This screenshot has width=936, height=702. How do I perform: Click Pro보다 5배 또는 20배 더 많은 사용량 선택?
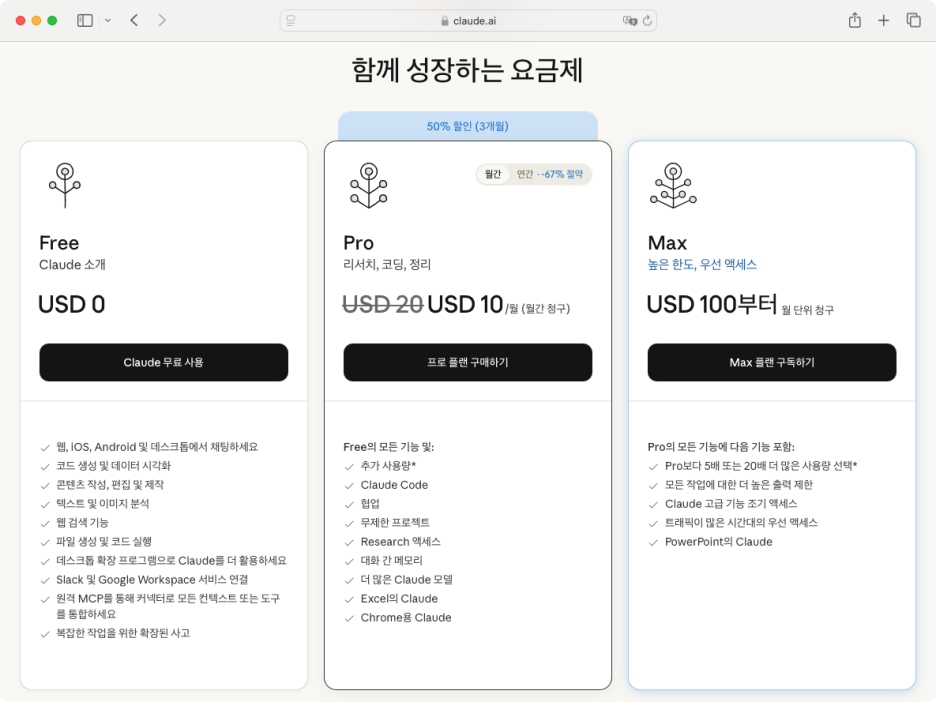click(761, 466)
